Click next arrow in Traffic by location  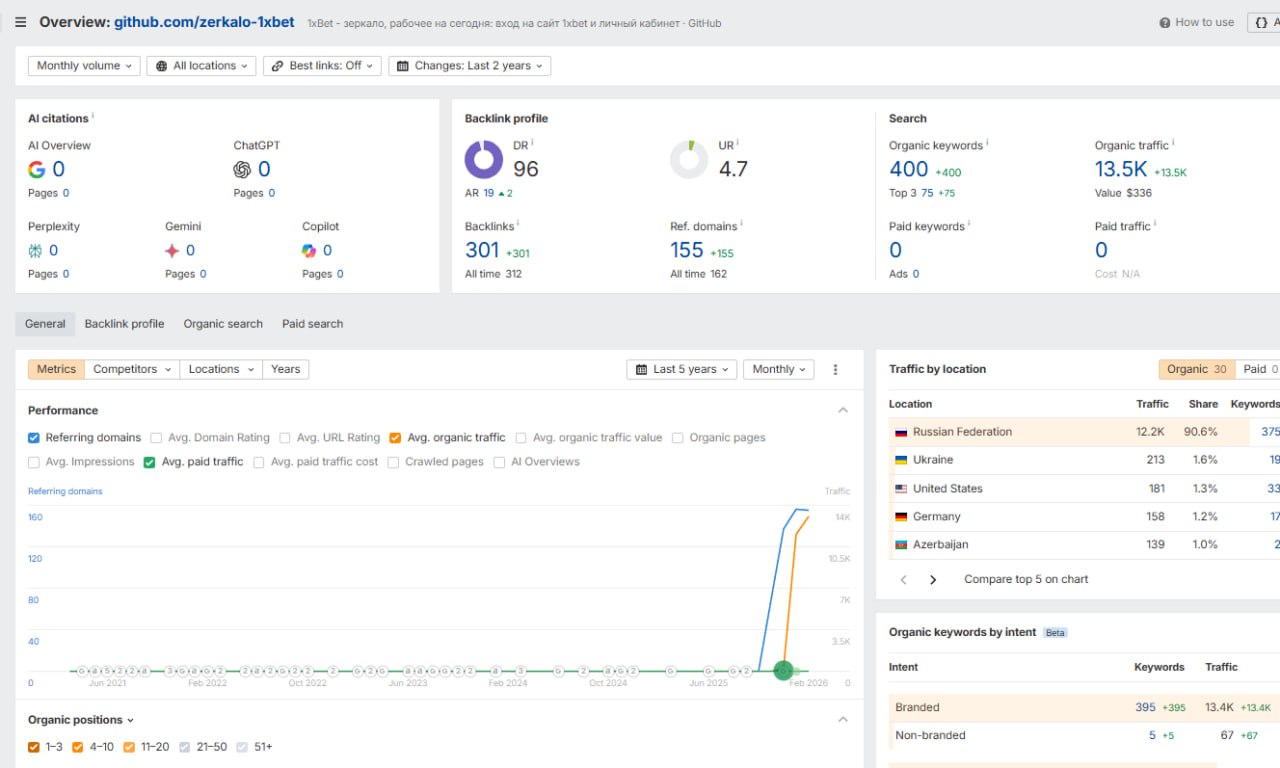pyautogui.click(x=933, y=580)
